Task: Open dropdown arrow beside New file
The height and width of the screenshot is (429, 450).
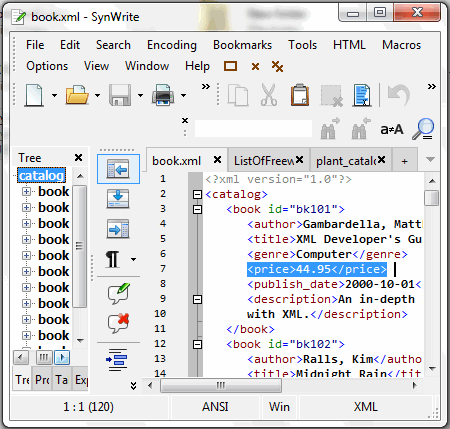Action: [x=54, y=96]
